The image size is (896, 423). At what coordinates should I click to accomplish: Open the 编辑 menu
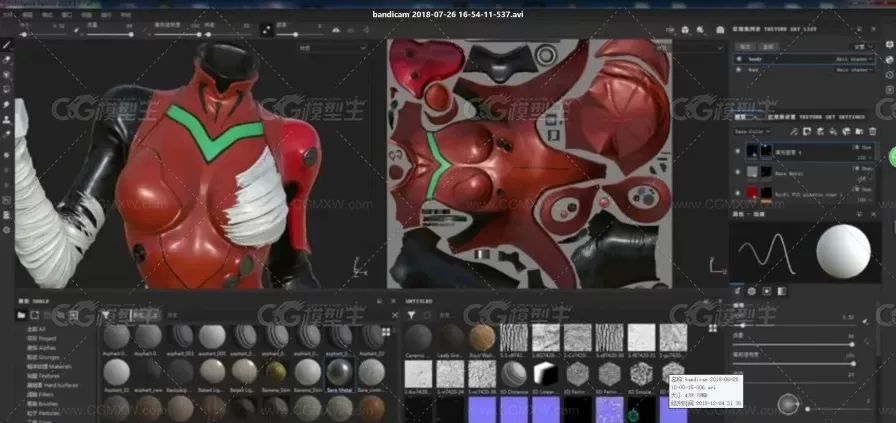pos(26,15)
